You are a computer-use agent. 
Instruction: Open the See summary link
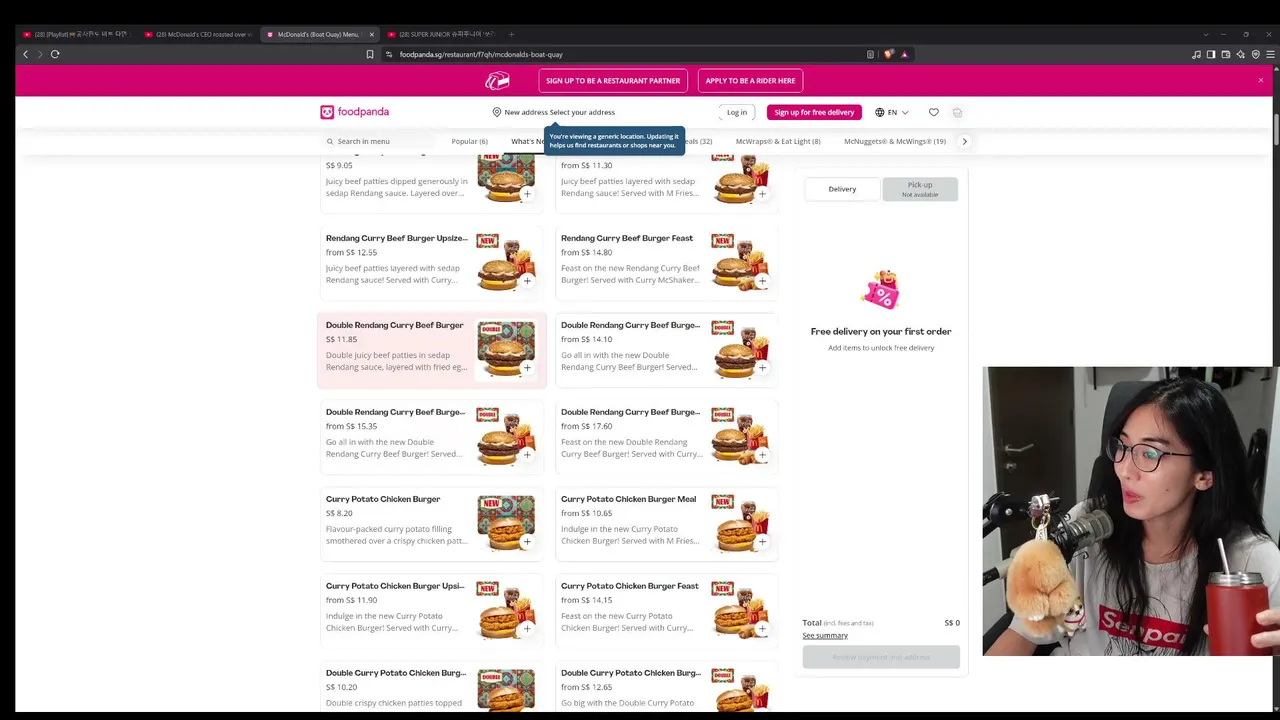825,635
